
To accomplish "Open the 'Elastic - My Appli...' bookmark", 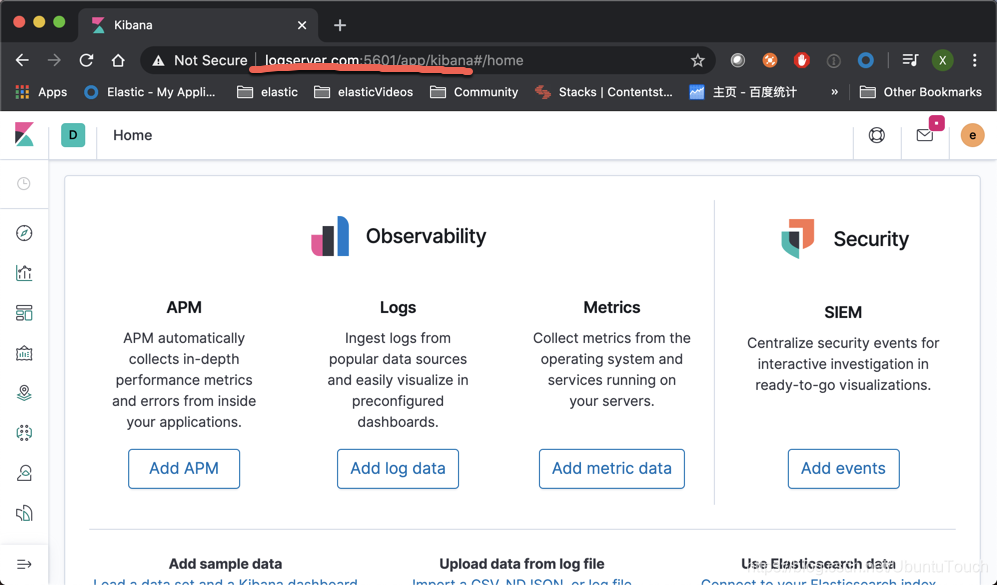I will 150,92.
